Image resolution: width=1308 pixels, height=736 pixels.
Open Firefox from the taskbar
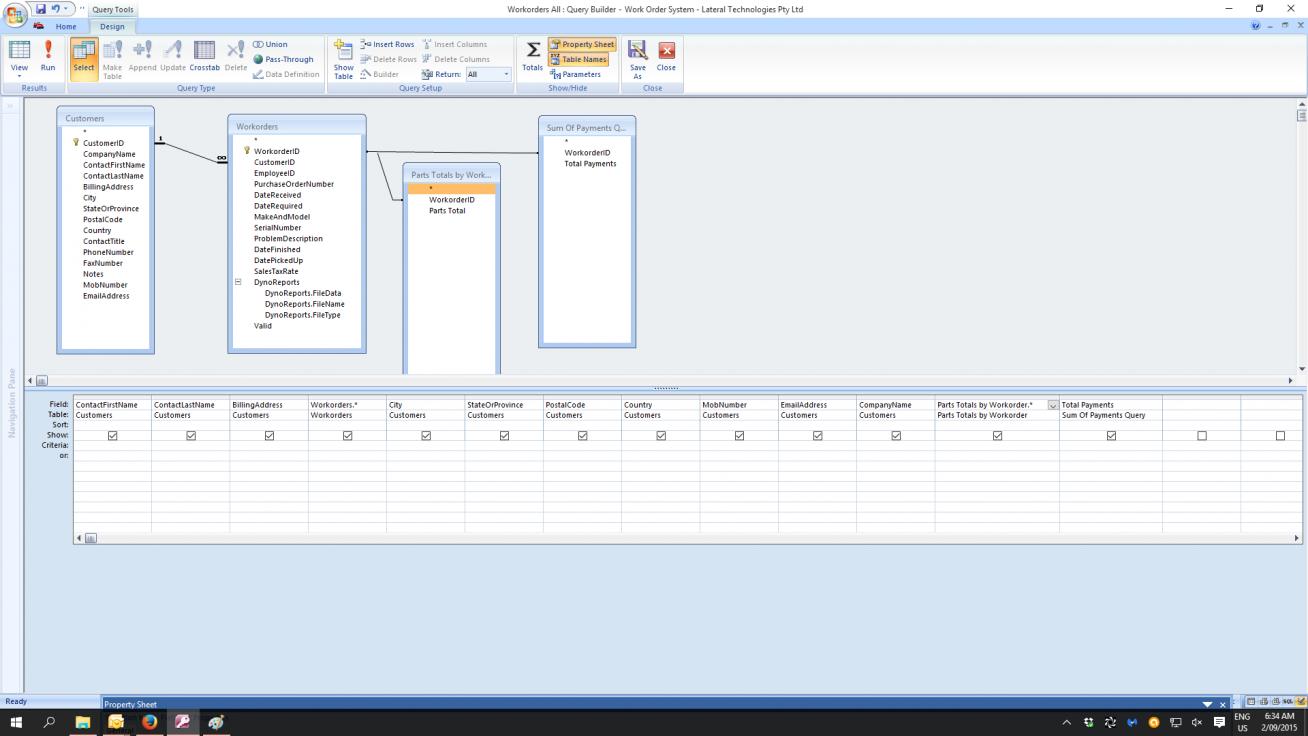149,722
